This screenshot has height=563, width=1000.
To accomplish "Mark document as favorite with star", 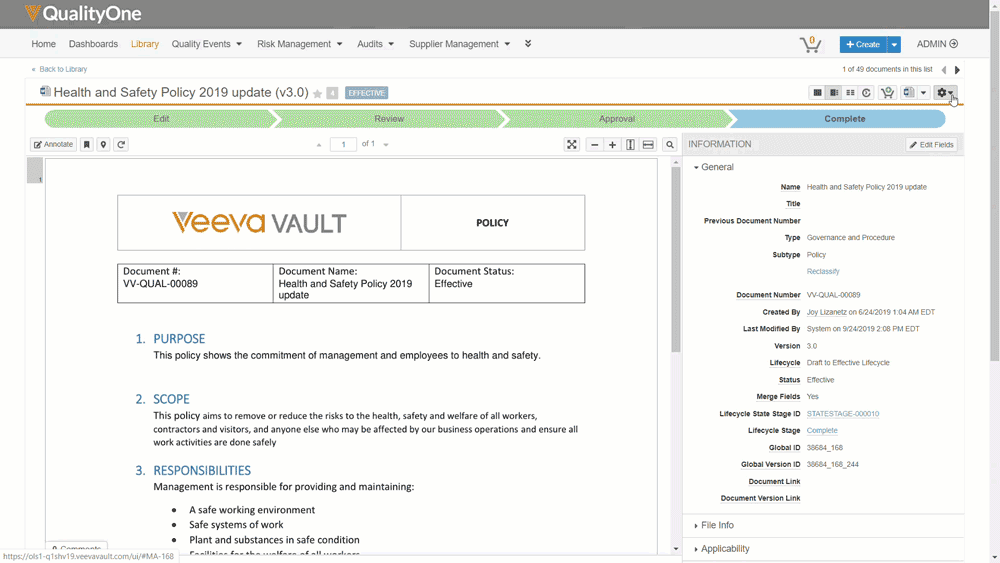I will (317, 94).
